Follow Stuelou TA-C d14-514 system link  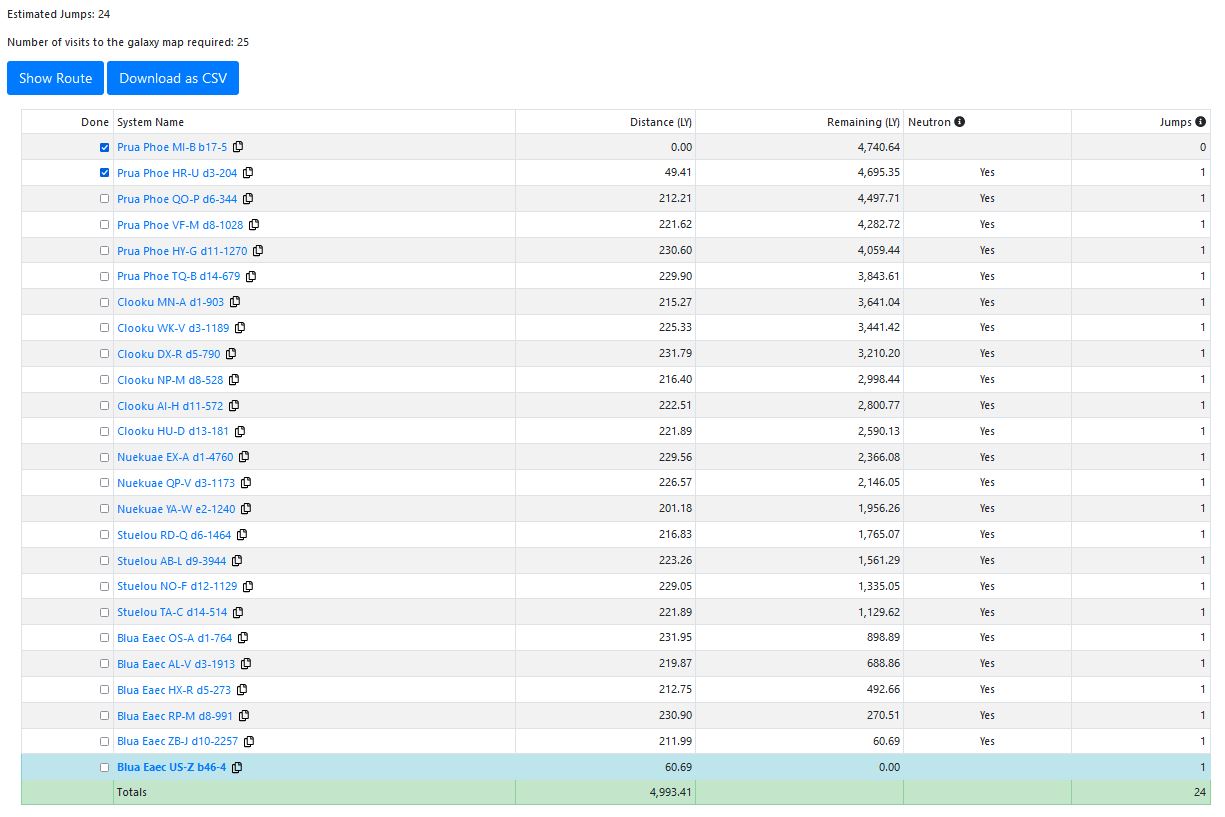pyautogui.click(x=172, y=612)
